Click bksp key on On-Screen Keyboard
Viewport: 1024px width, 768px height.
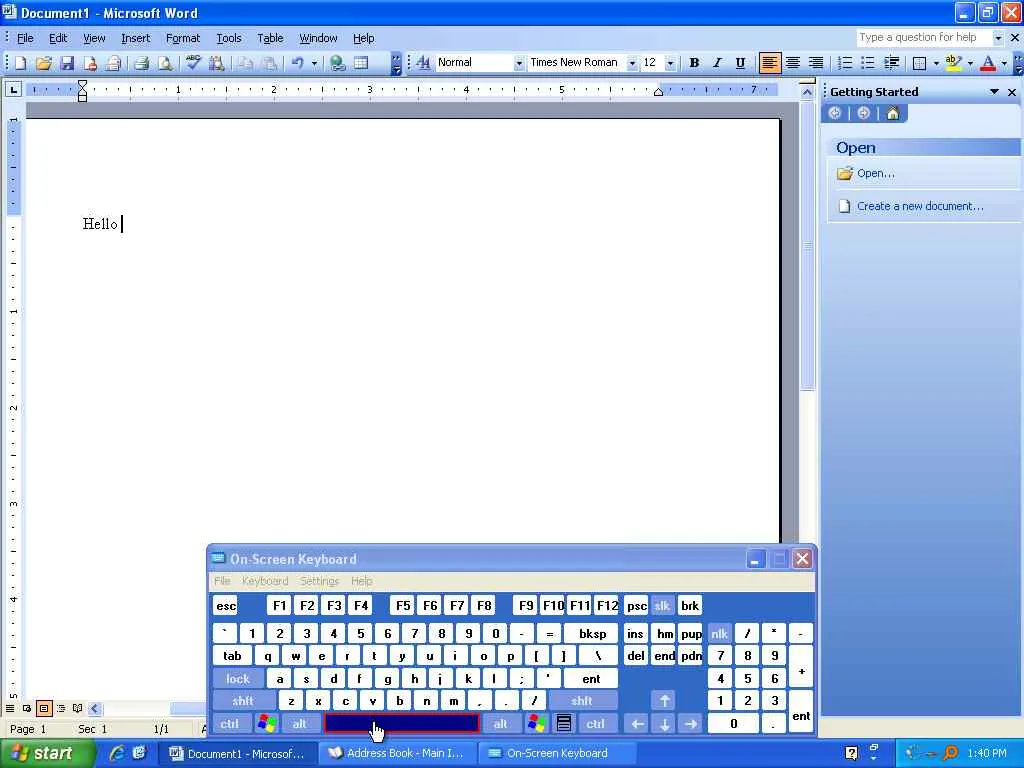592,633
